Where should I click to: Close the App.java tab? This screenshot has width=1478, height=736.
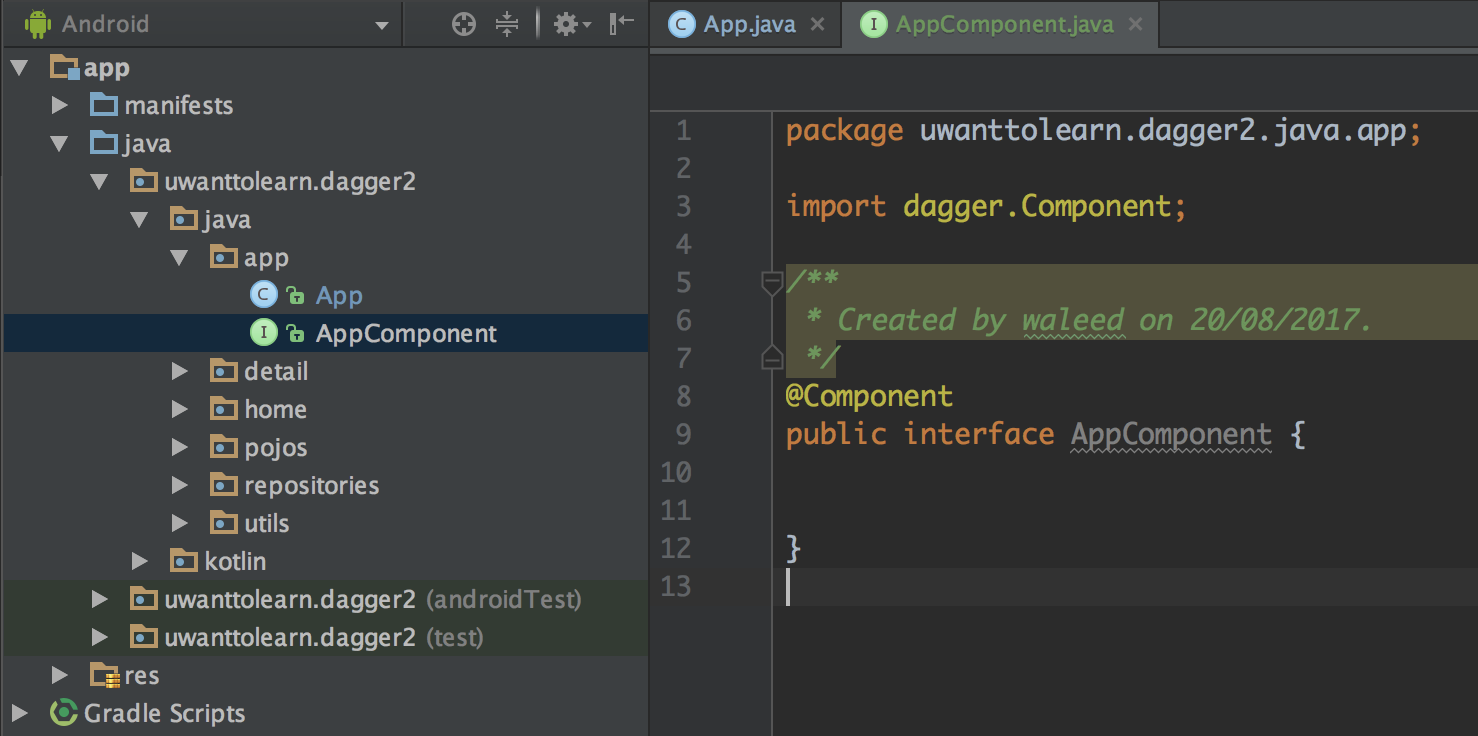pyautogui.click(x=818, y=25)
